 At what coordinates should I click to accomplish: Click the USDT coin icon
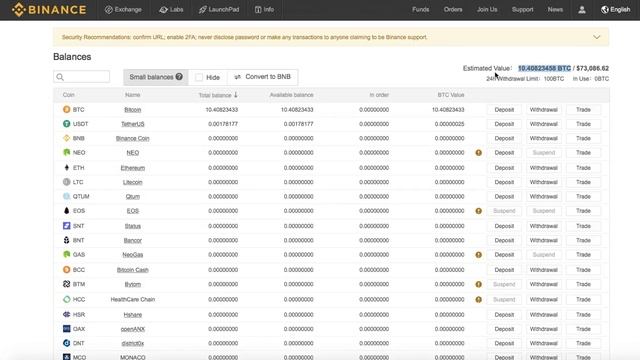[67, 124]
